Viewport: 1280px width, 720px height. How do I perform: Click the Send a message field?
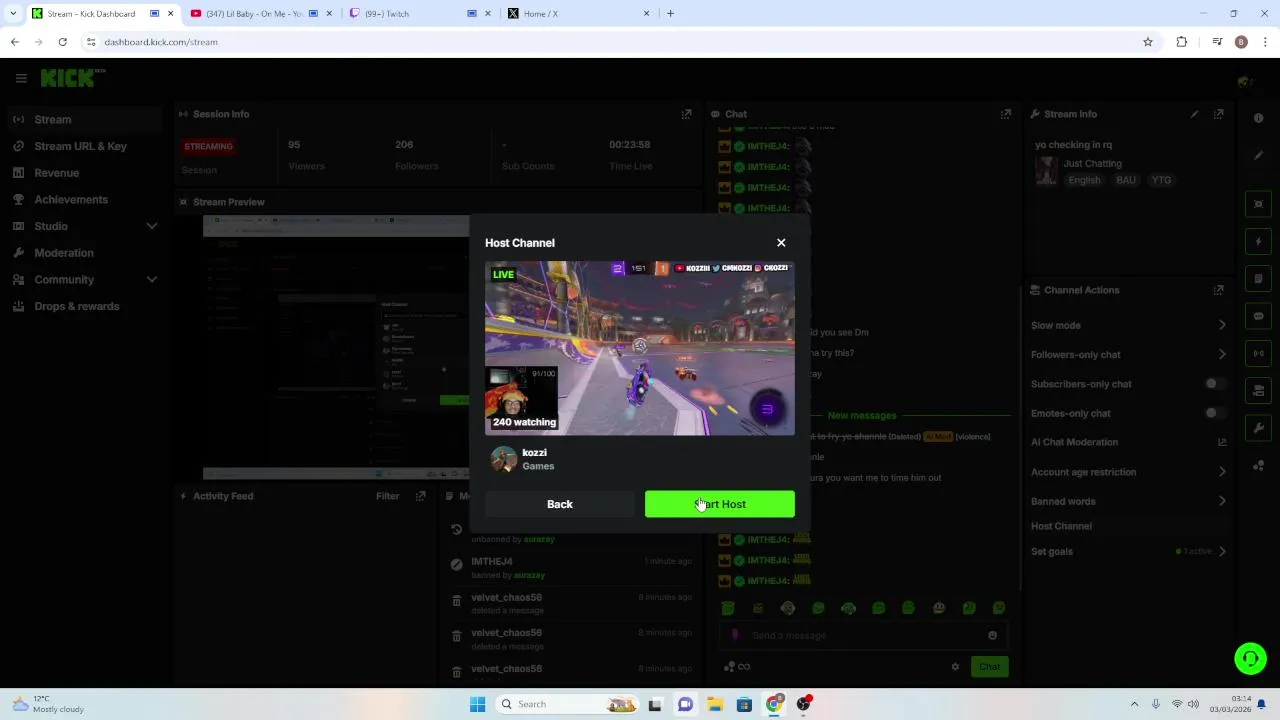point(862,635)
